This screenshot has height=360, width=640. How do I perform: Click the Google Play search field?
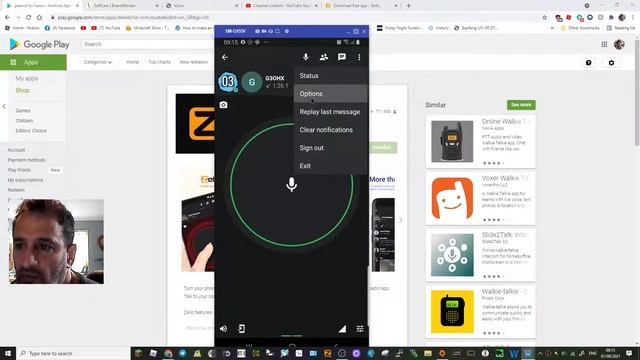pyautogui.click(x=147, y=44)
